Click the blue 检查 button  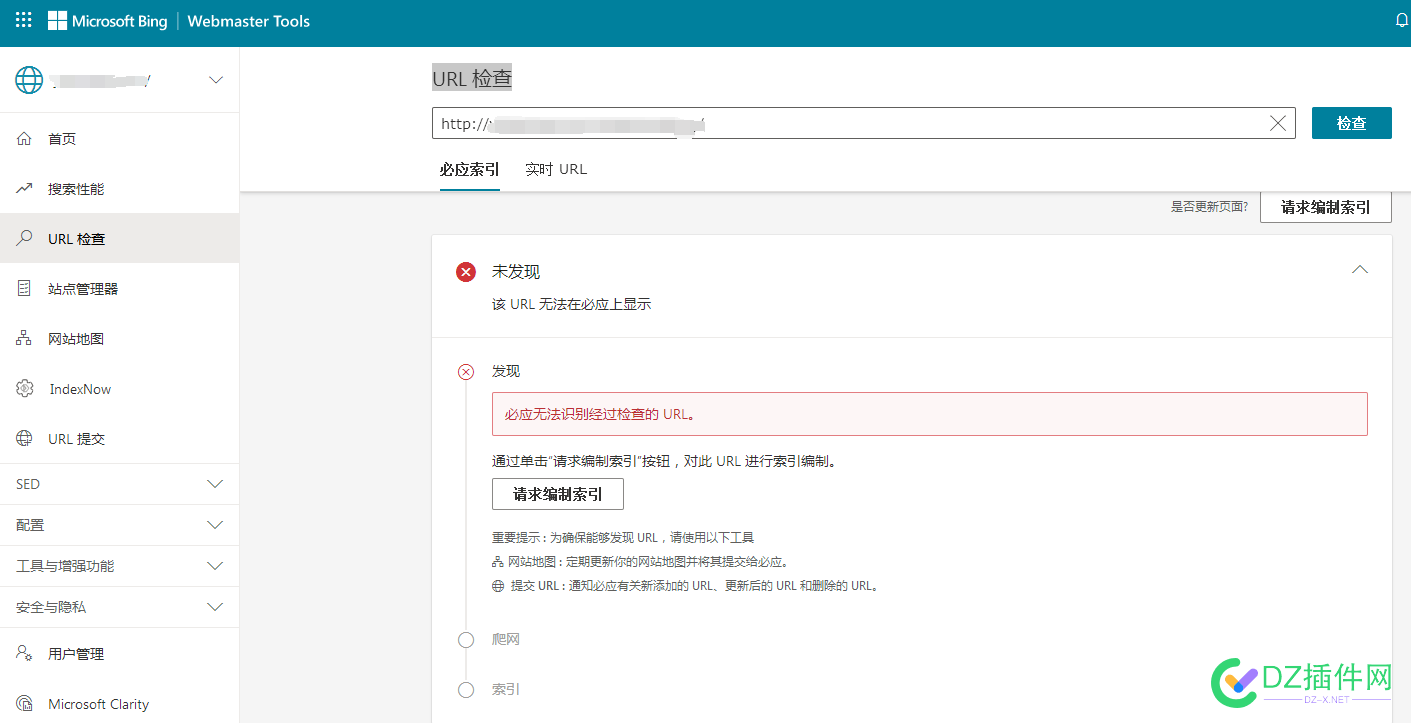coord(1351,123)
